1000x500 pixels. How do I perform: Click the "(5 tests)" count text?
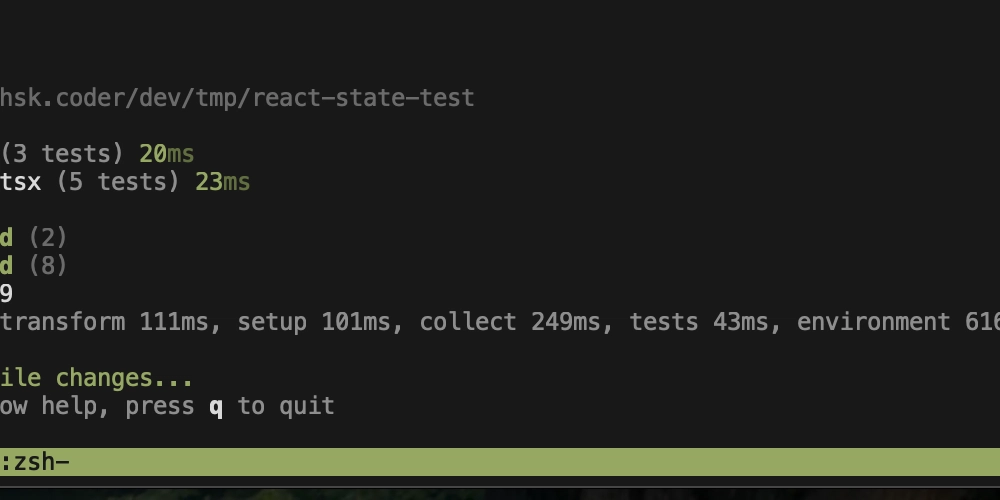[x=118, y=182]
